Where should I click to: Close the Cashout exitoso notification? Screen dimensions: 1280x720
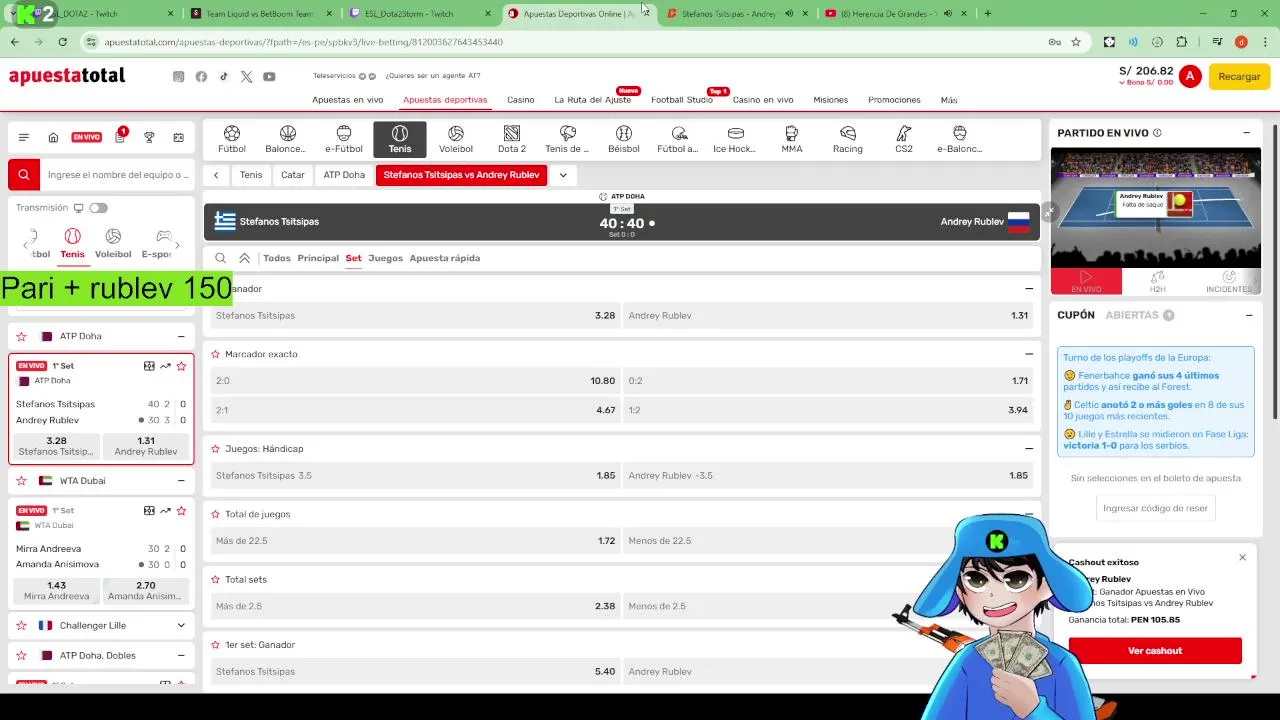[1243, 558]
